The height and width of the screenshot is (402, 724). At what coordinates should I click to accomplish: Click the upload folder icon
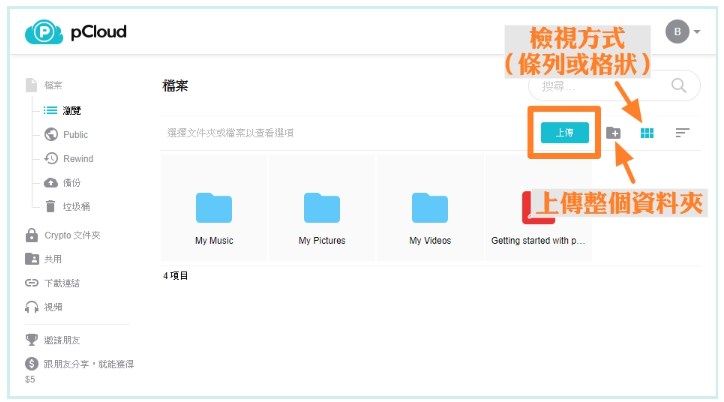pyautogui.click(x=614, y=133)
